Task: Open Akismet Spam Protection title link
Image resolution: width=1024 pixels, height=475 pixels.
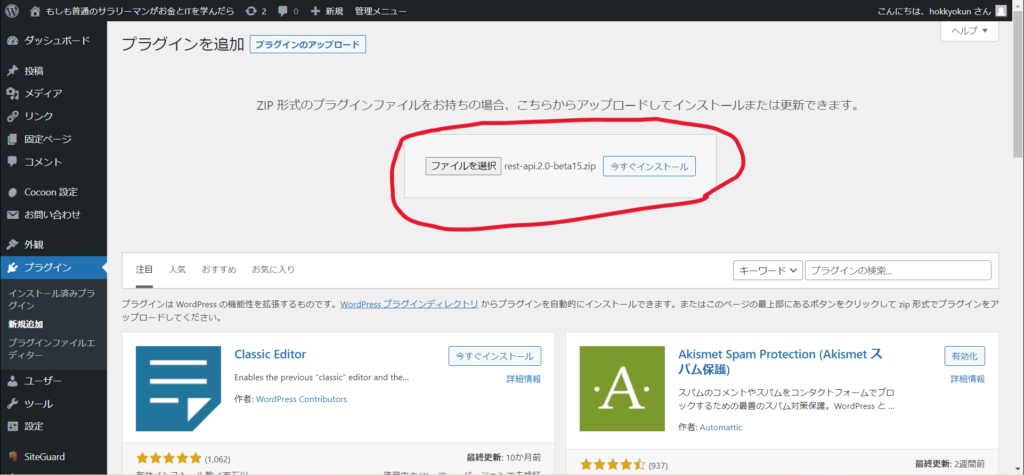Action: coord(781,362)
